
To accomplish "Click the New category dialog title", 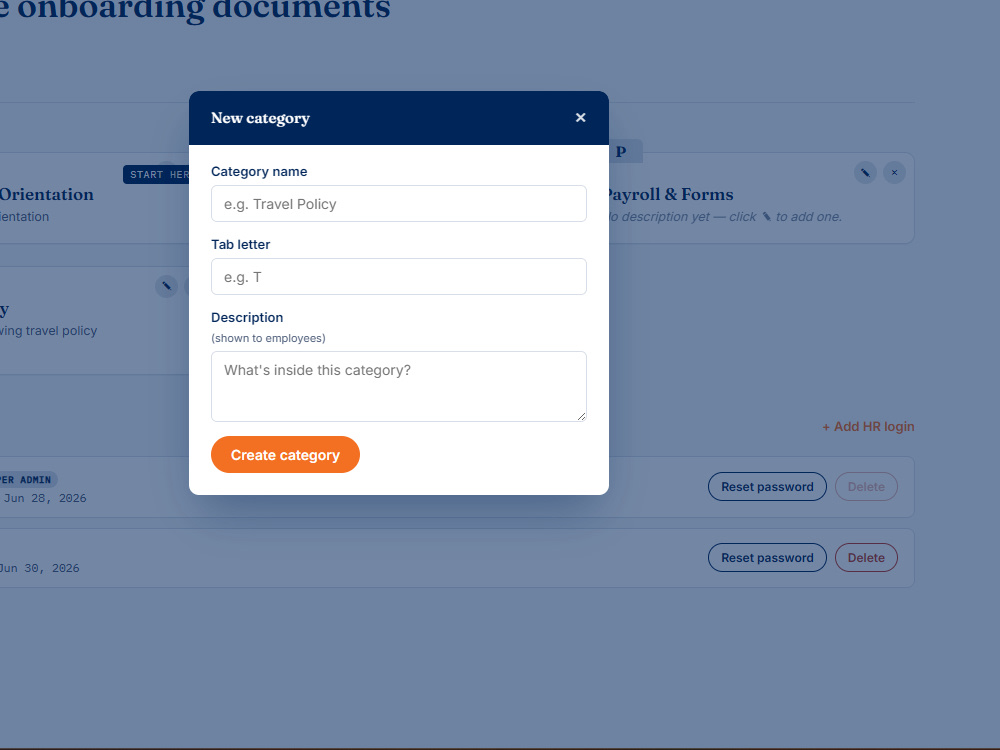I will [260, 118].
